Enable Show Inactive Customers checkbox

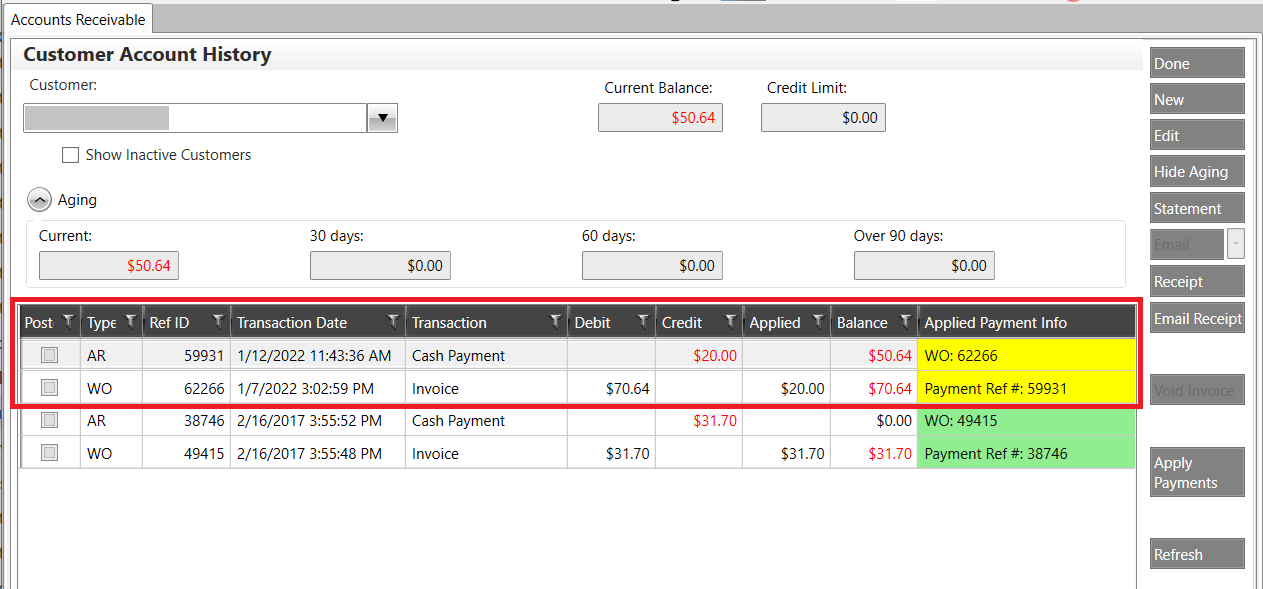70,155
